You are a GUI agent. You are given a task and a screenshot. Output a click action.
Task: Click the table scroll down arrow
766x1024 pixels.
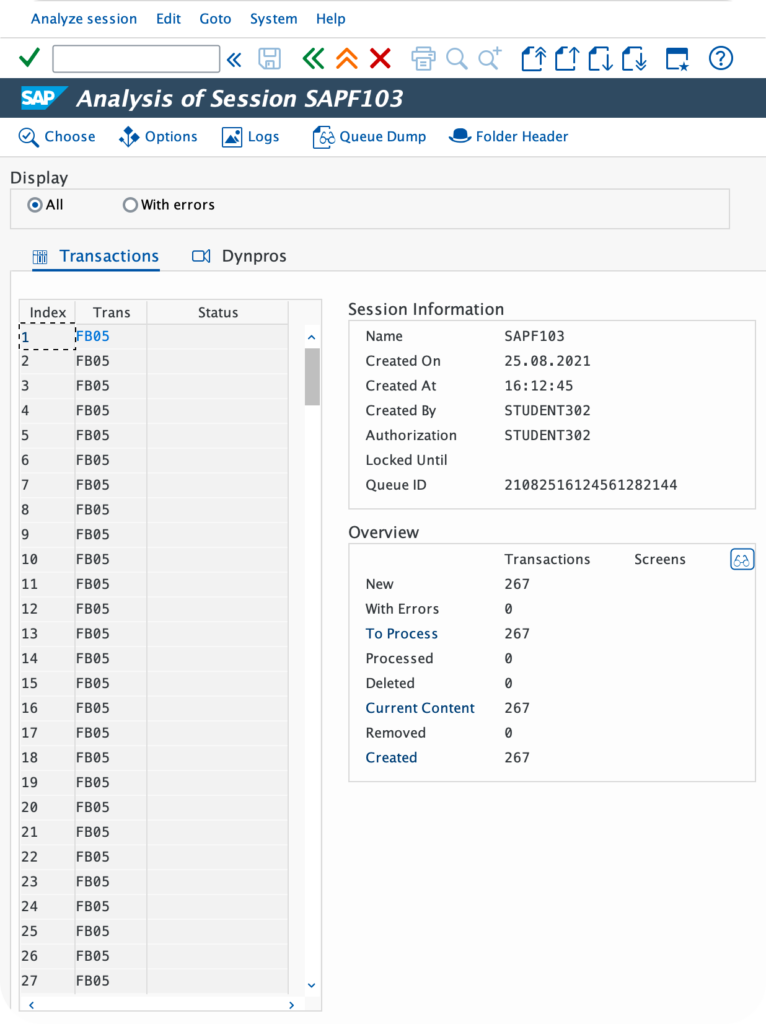311,985
